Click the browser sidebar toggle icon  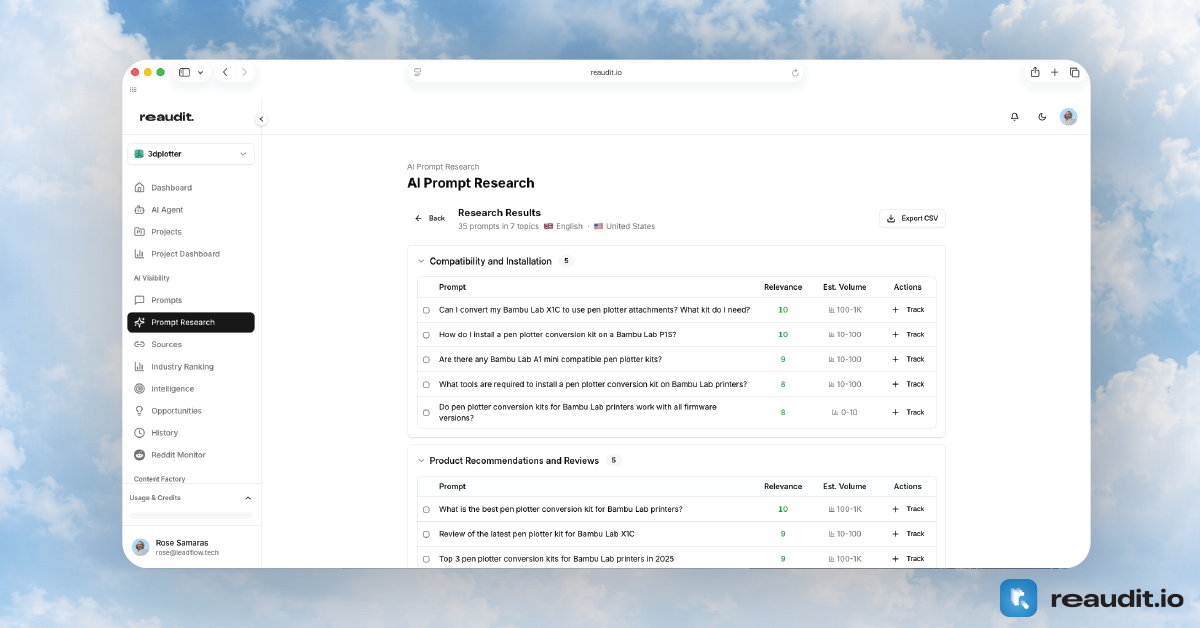[184, 72]
